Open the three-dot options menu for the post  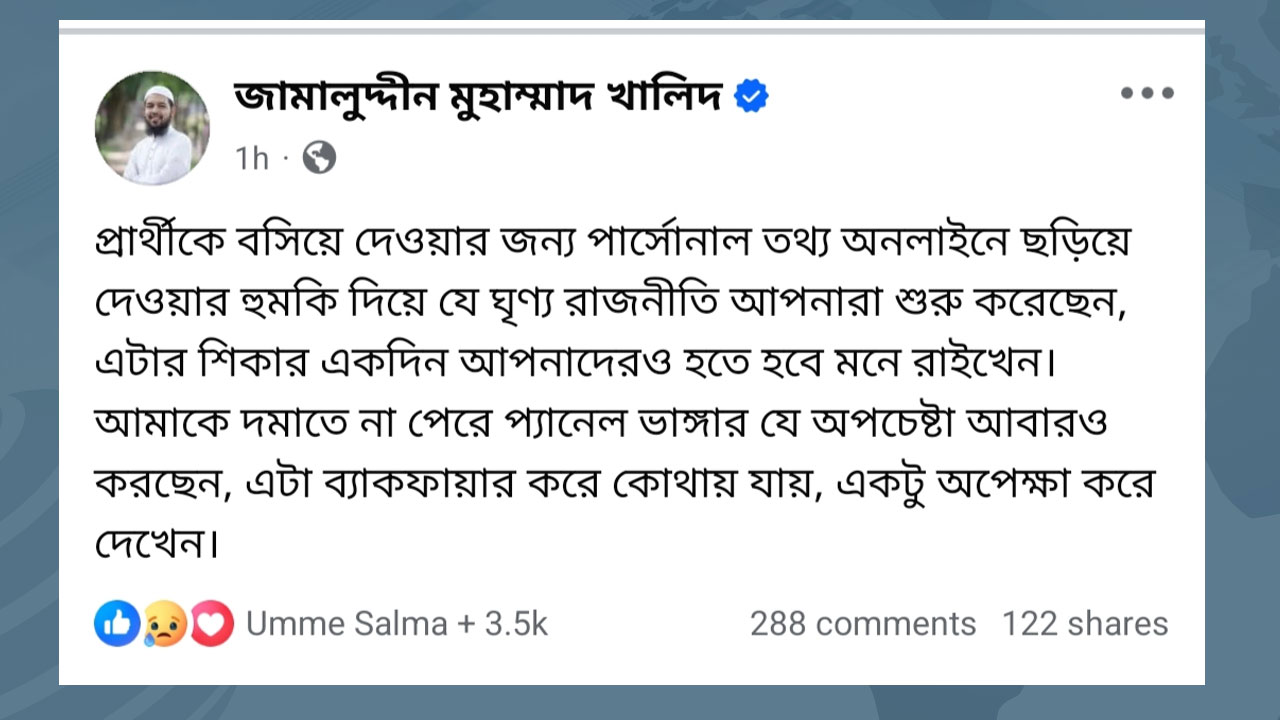pos(1147,92)
